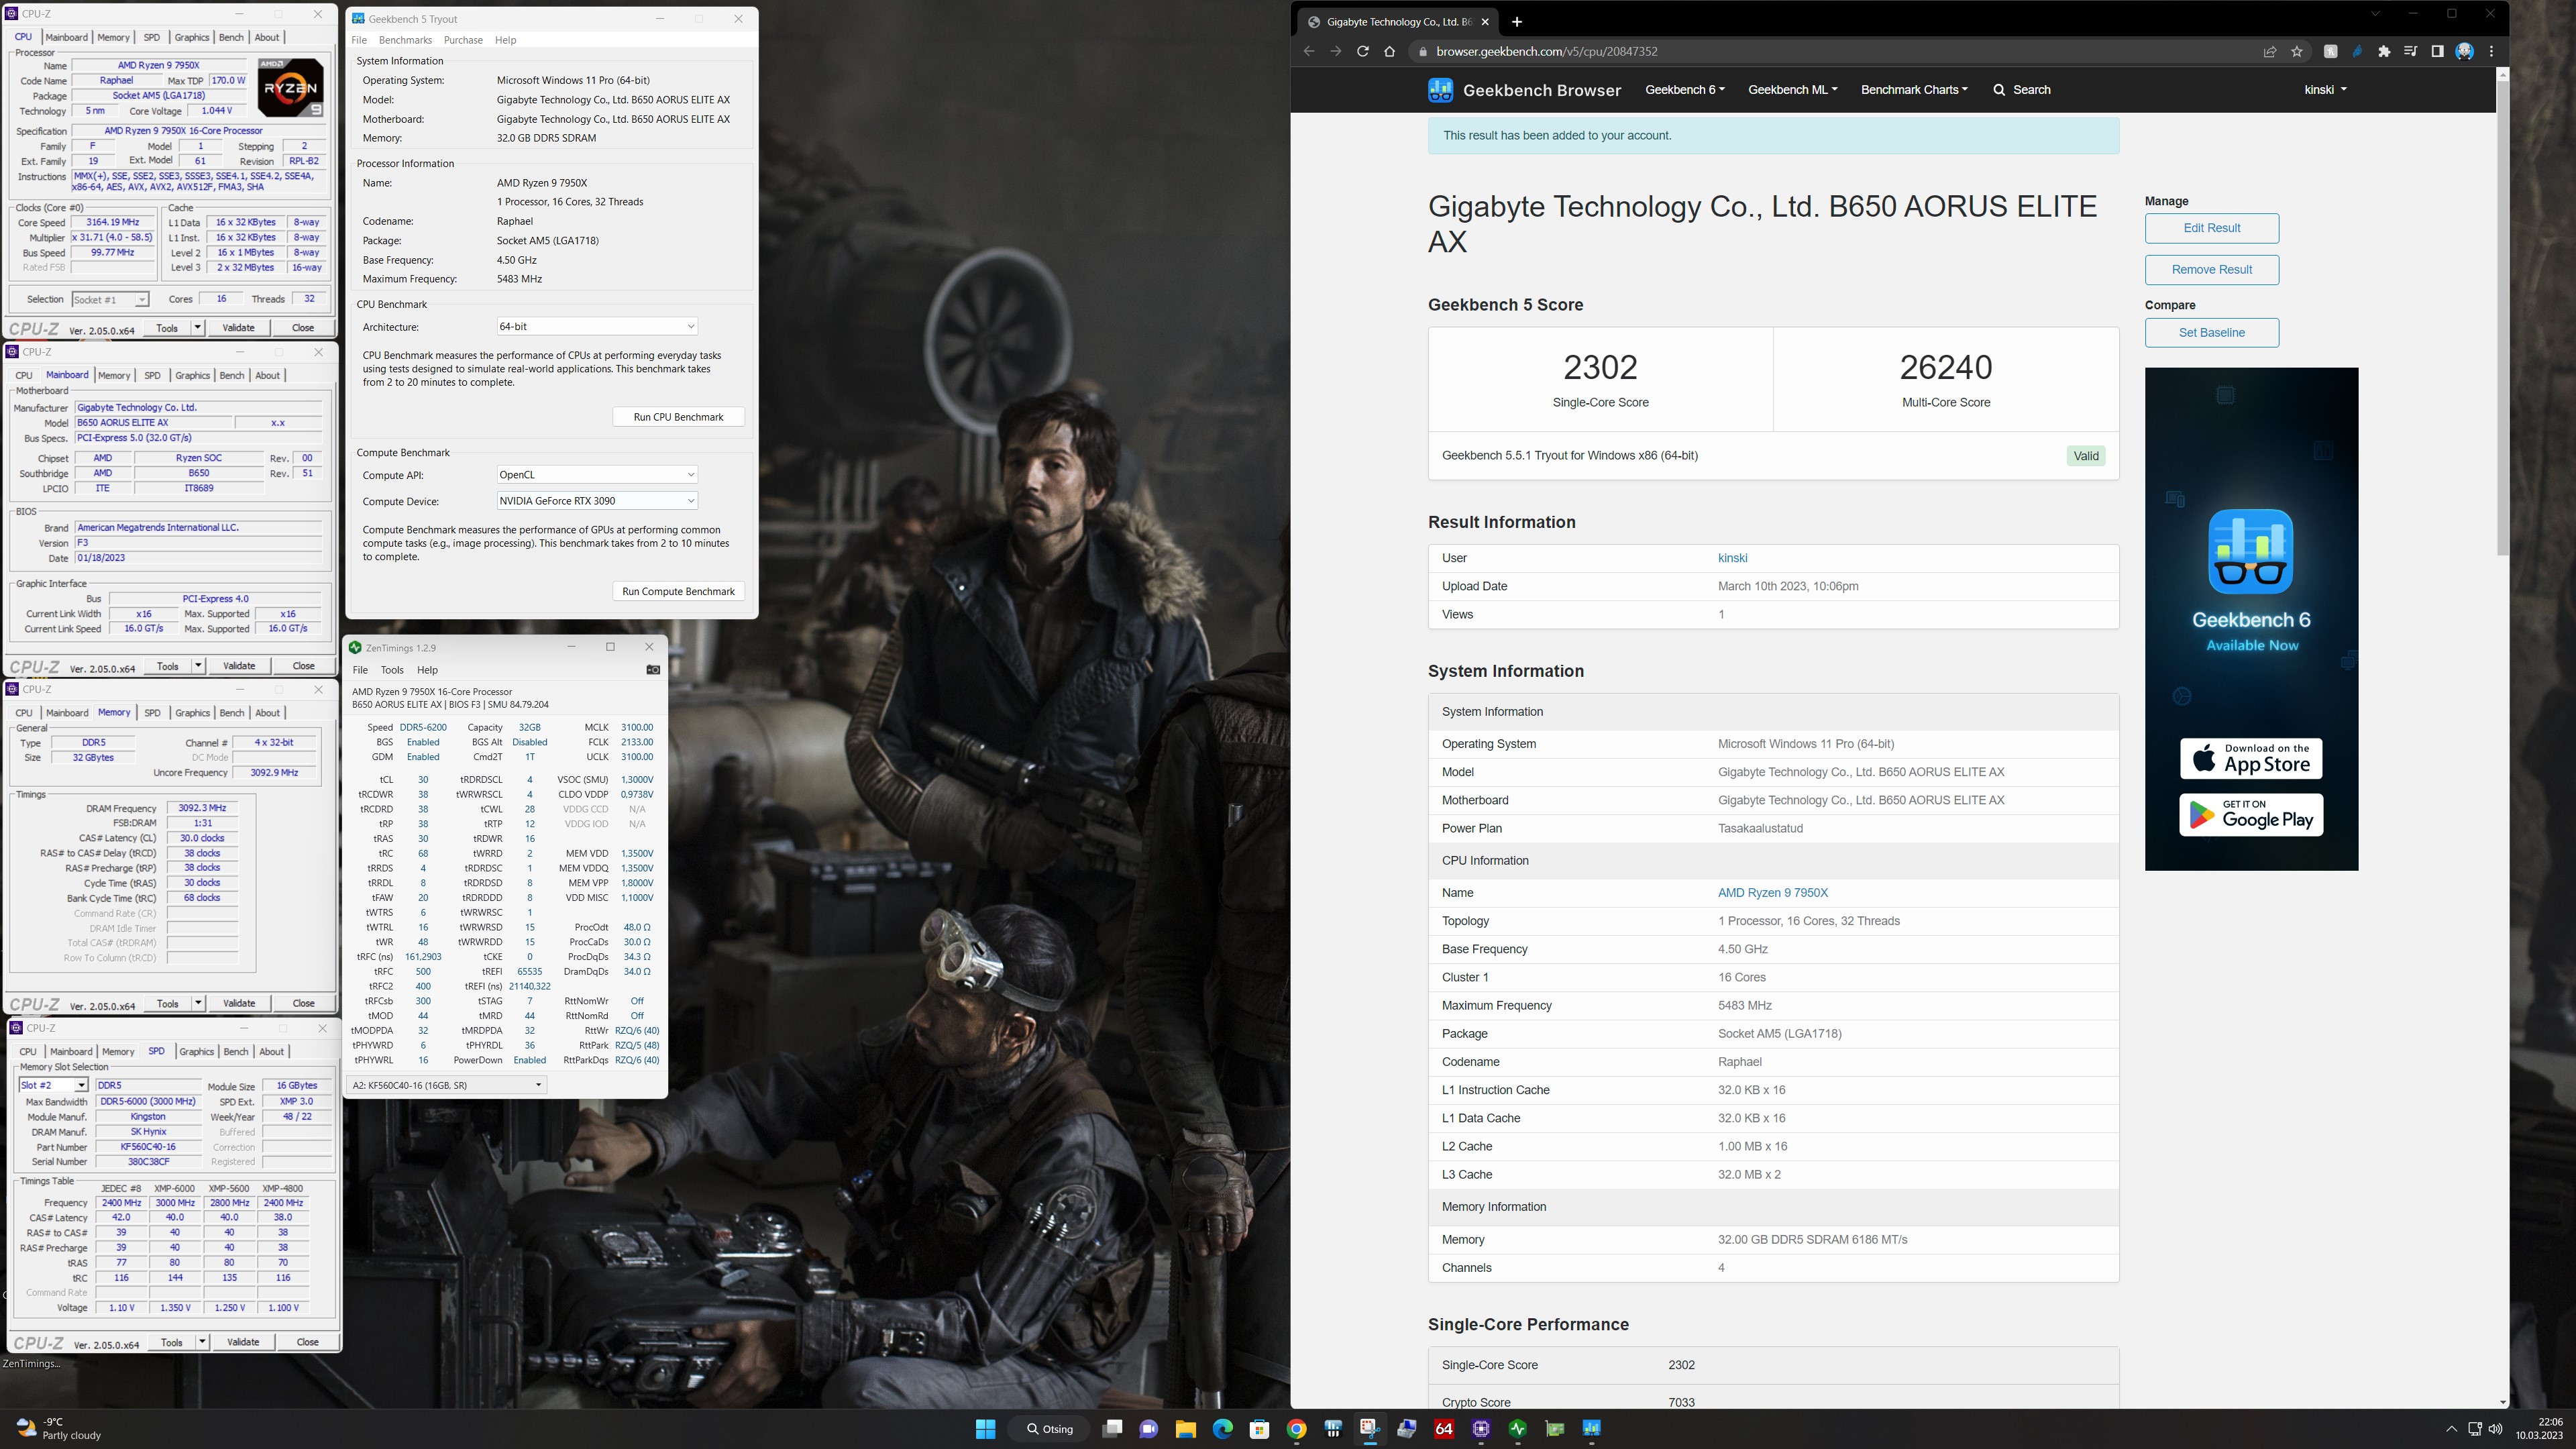Screen dimensions: 2576x1449
Task: Open the Architecture 64-bit dropdown
Action: (597, 327)
